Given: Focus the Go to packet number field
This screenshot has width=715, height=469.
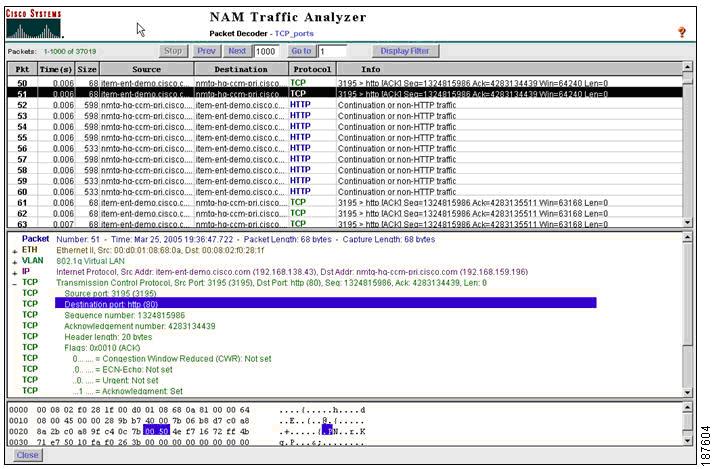Looking at the screenshot, I should [332, 52].
